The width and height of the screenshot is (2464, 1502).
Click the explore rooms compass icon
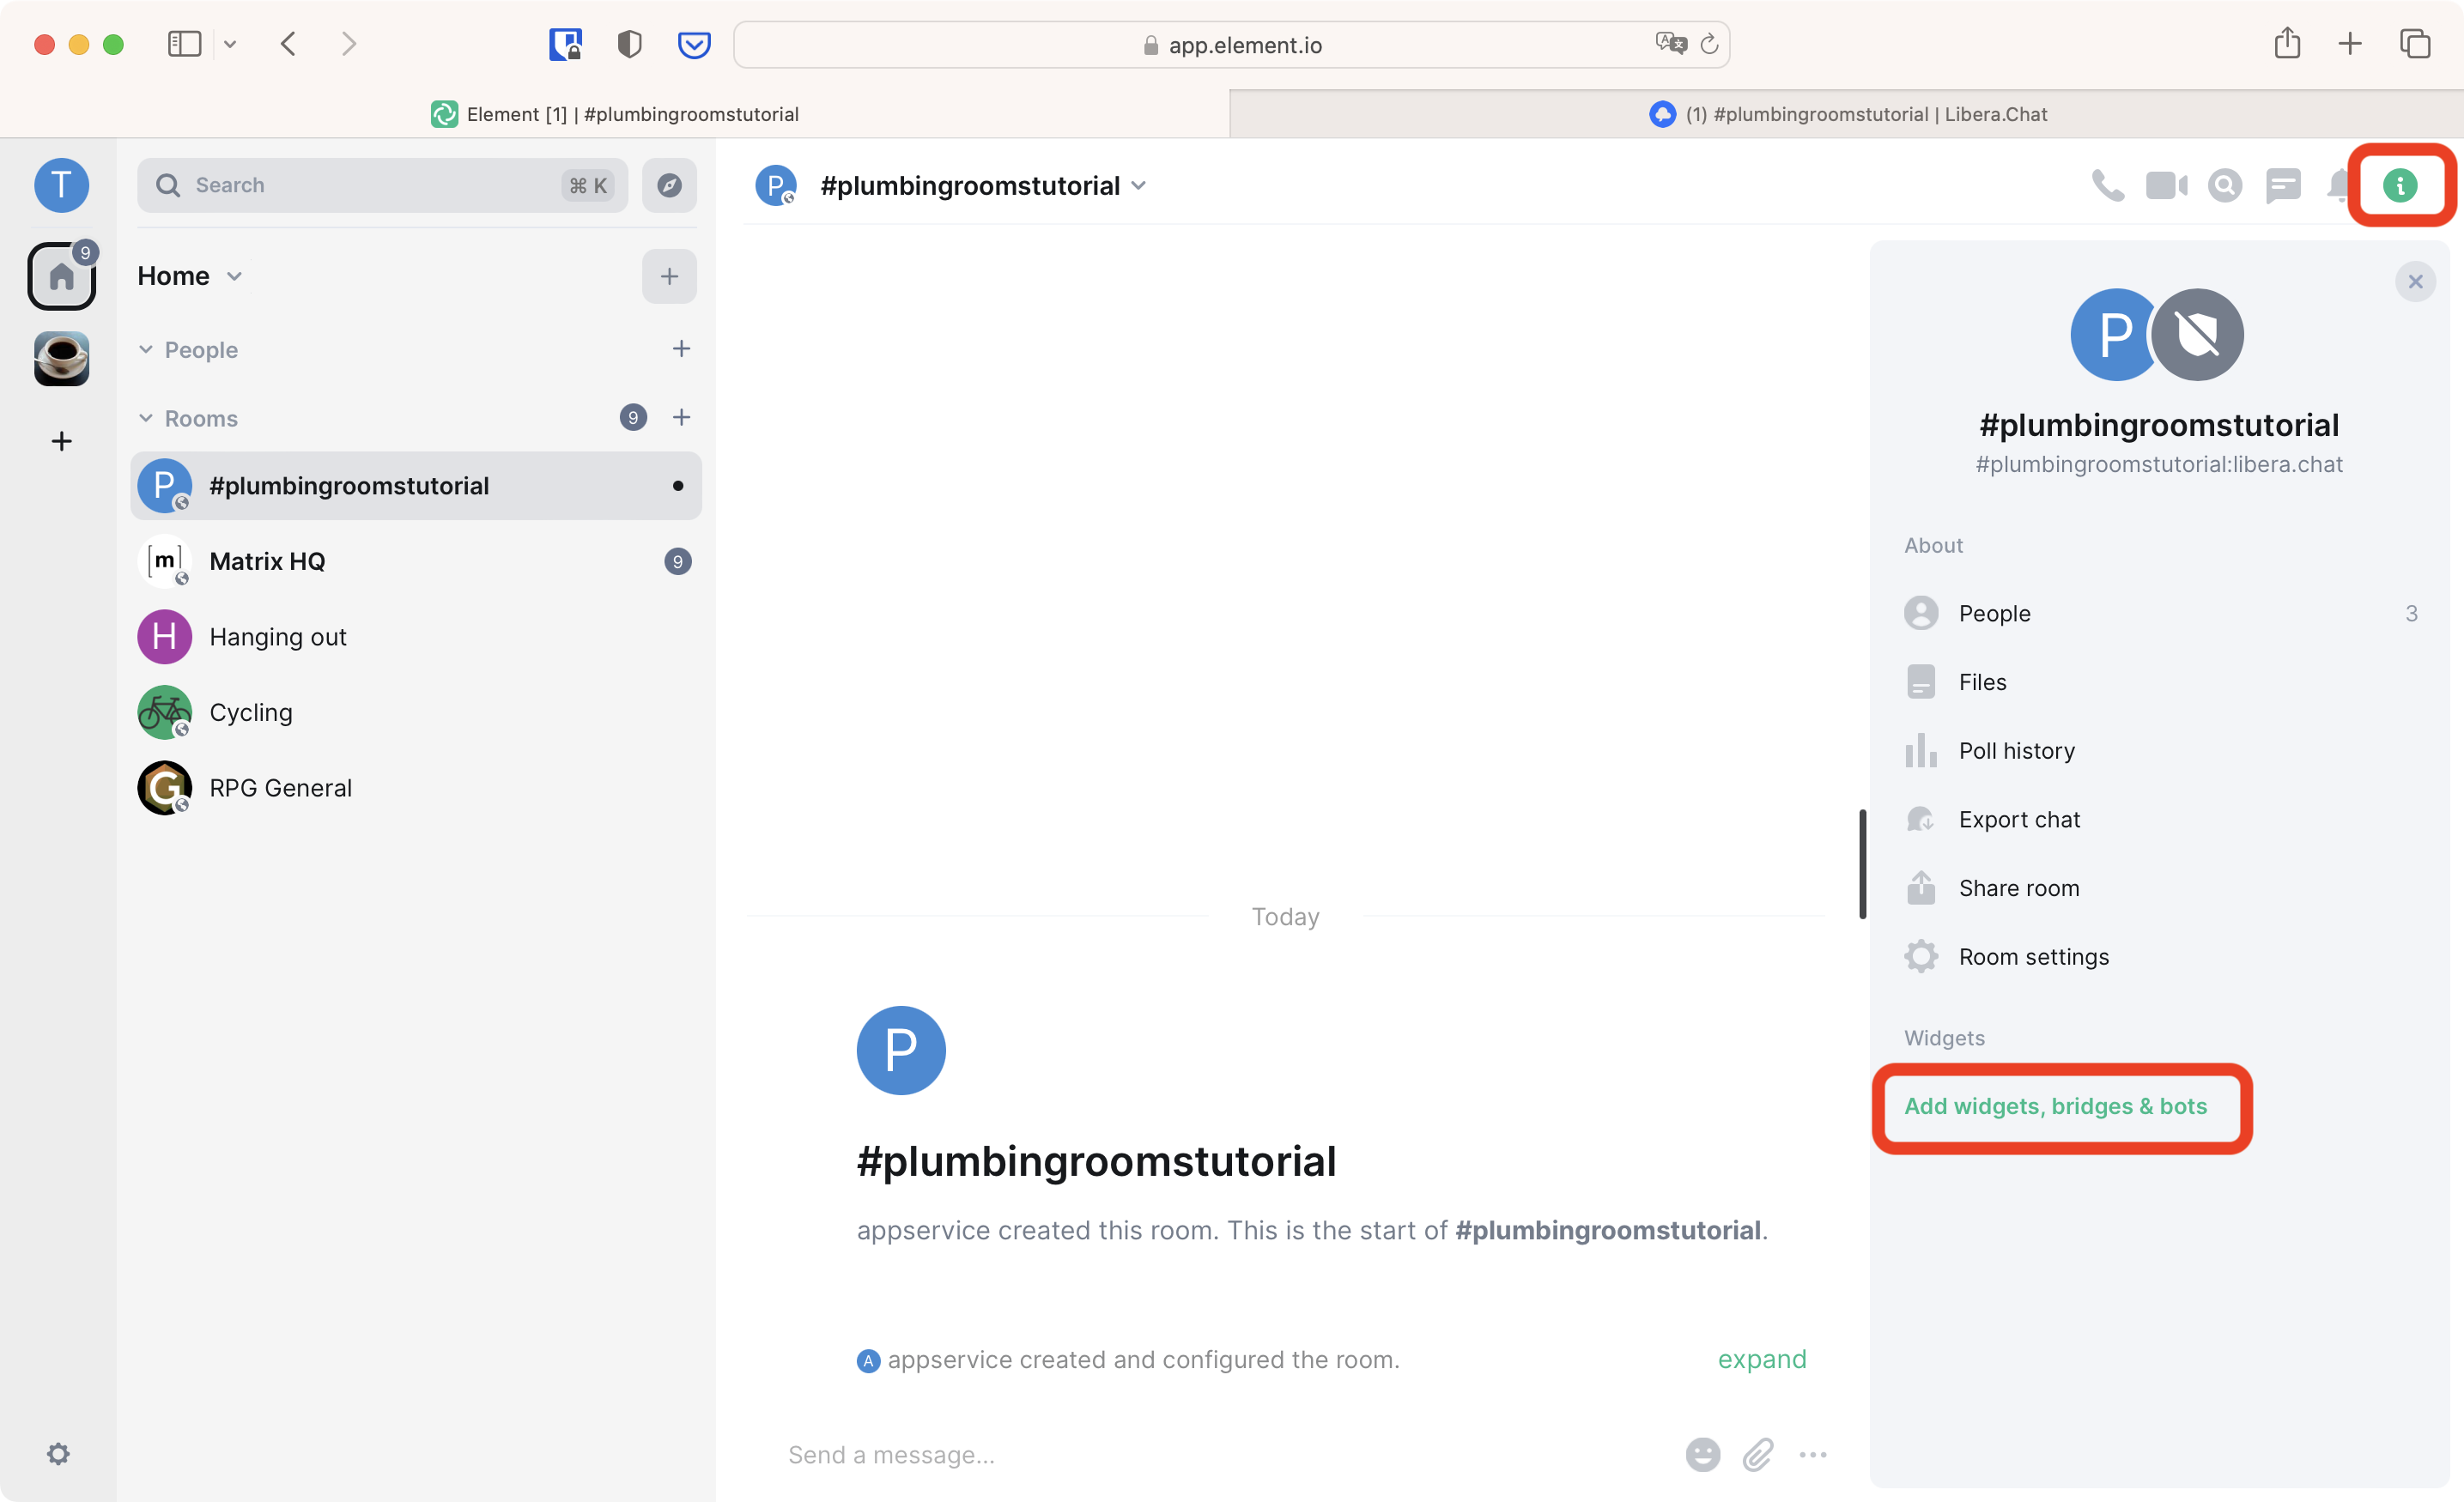pyautogui.click(x=669, y=185)
